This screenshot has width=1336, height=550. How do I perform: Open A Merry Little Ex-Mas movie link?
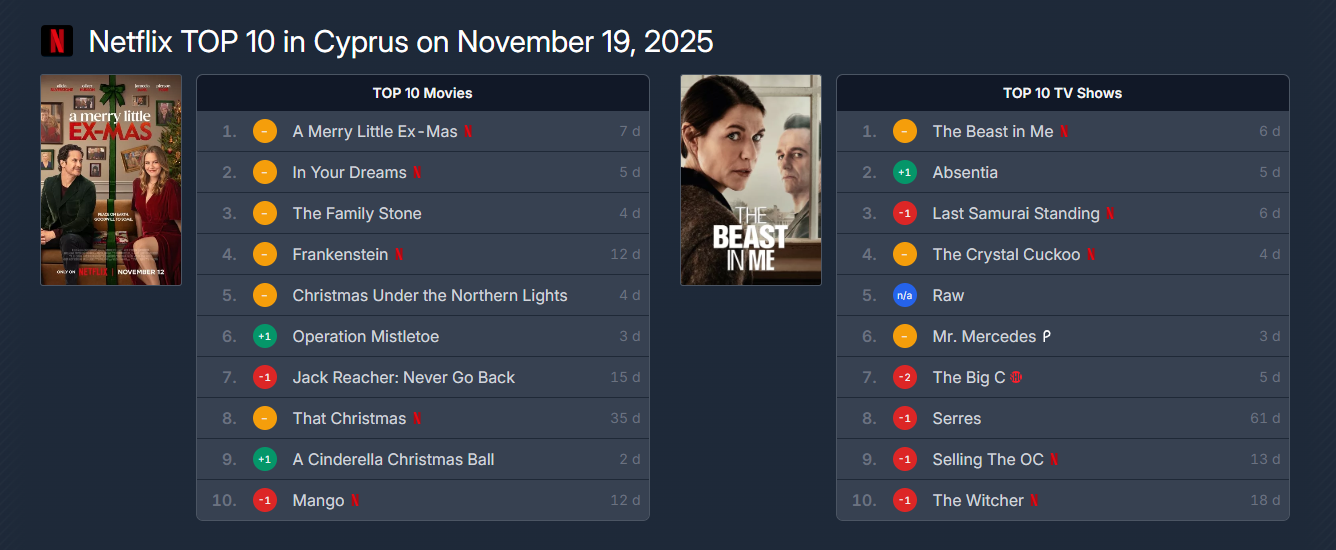(x=374, y=132)
